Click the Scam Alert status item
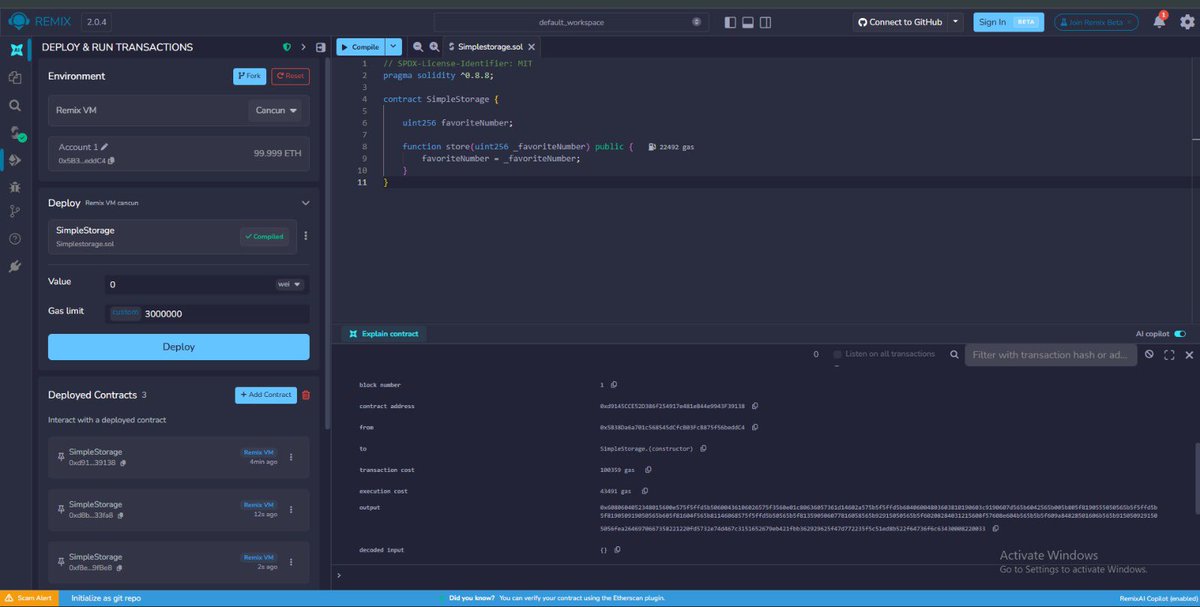 (x=29, y=598)
